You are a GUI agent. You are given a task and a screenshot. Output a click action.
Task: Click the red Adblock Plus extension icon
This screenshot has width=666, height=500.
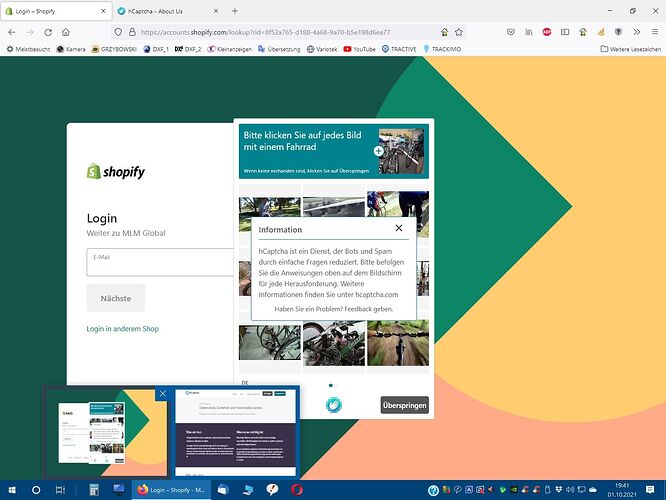coord(547,32)
